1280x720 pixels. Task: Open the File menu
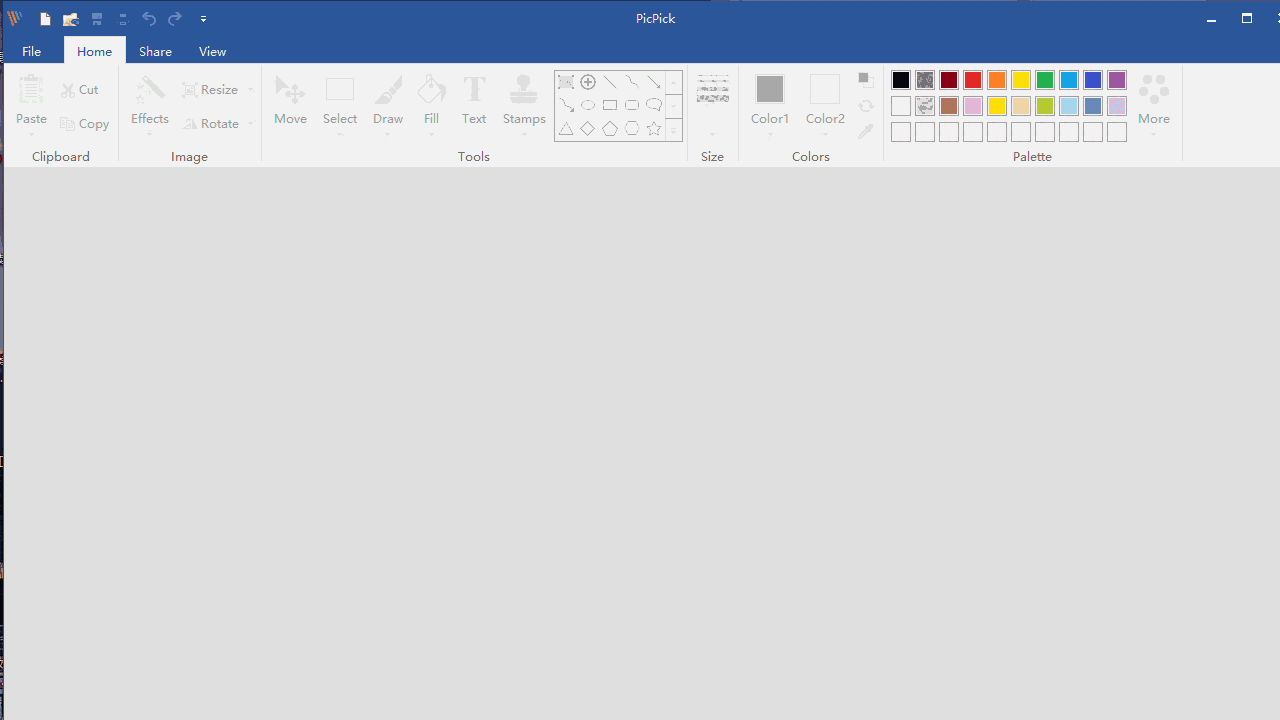(x=31, y=51)
